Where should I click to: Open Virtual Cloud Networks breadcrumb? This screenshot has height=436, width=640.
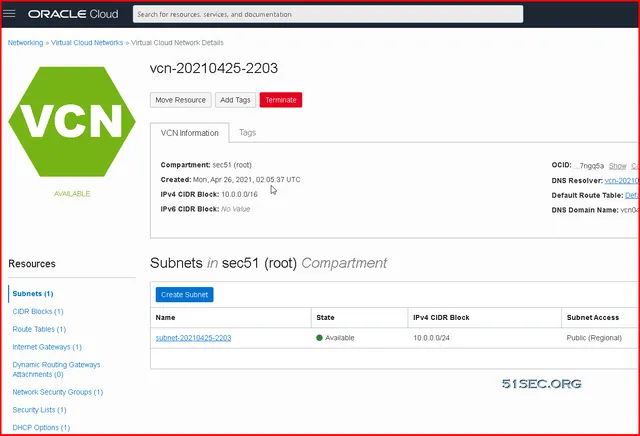[87, 43]
